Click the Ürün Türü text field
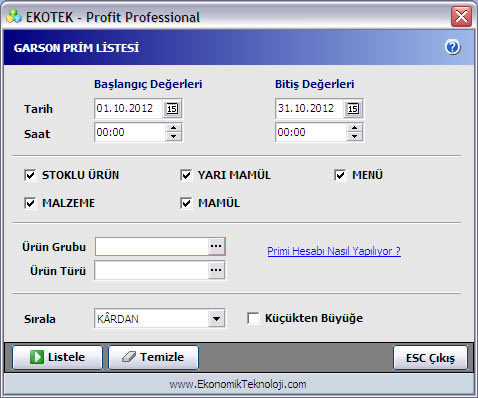 pyautogui.click(x=152, y=270)
